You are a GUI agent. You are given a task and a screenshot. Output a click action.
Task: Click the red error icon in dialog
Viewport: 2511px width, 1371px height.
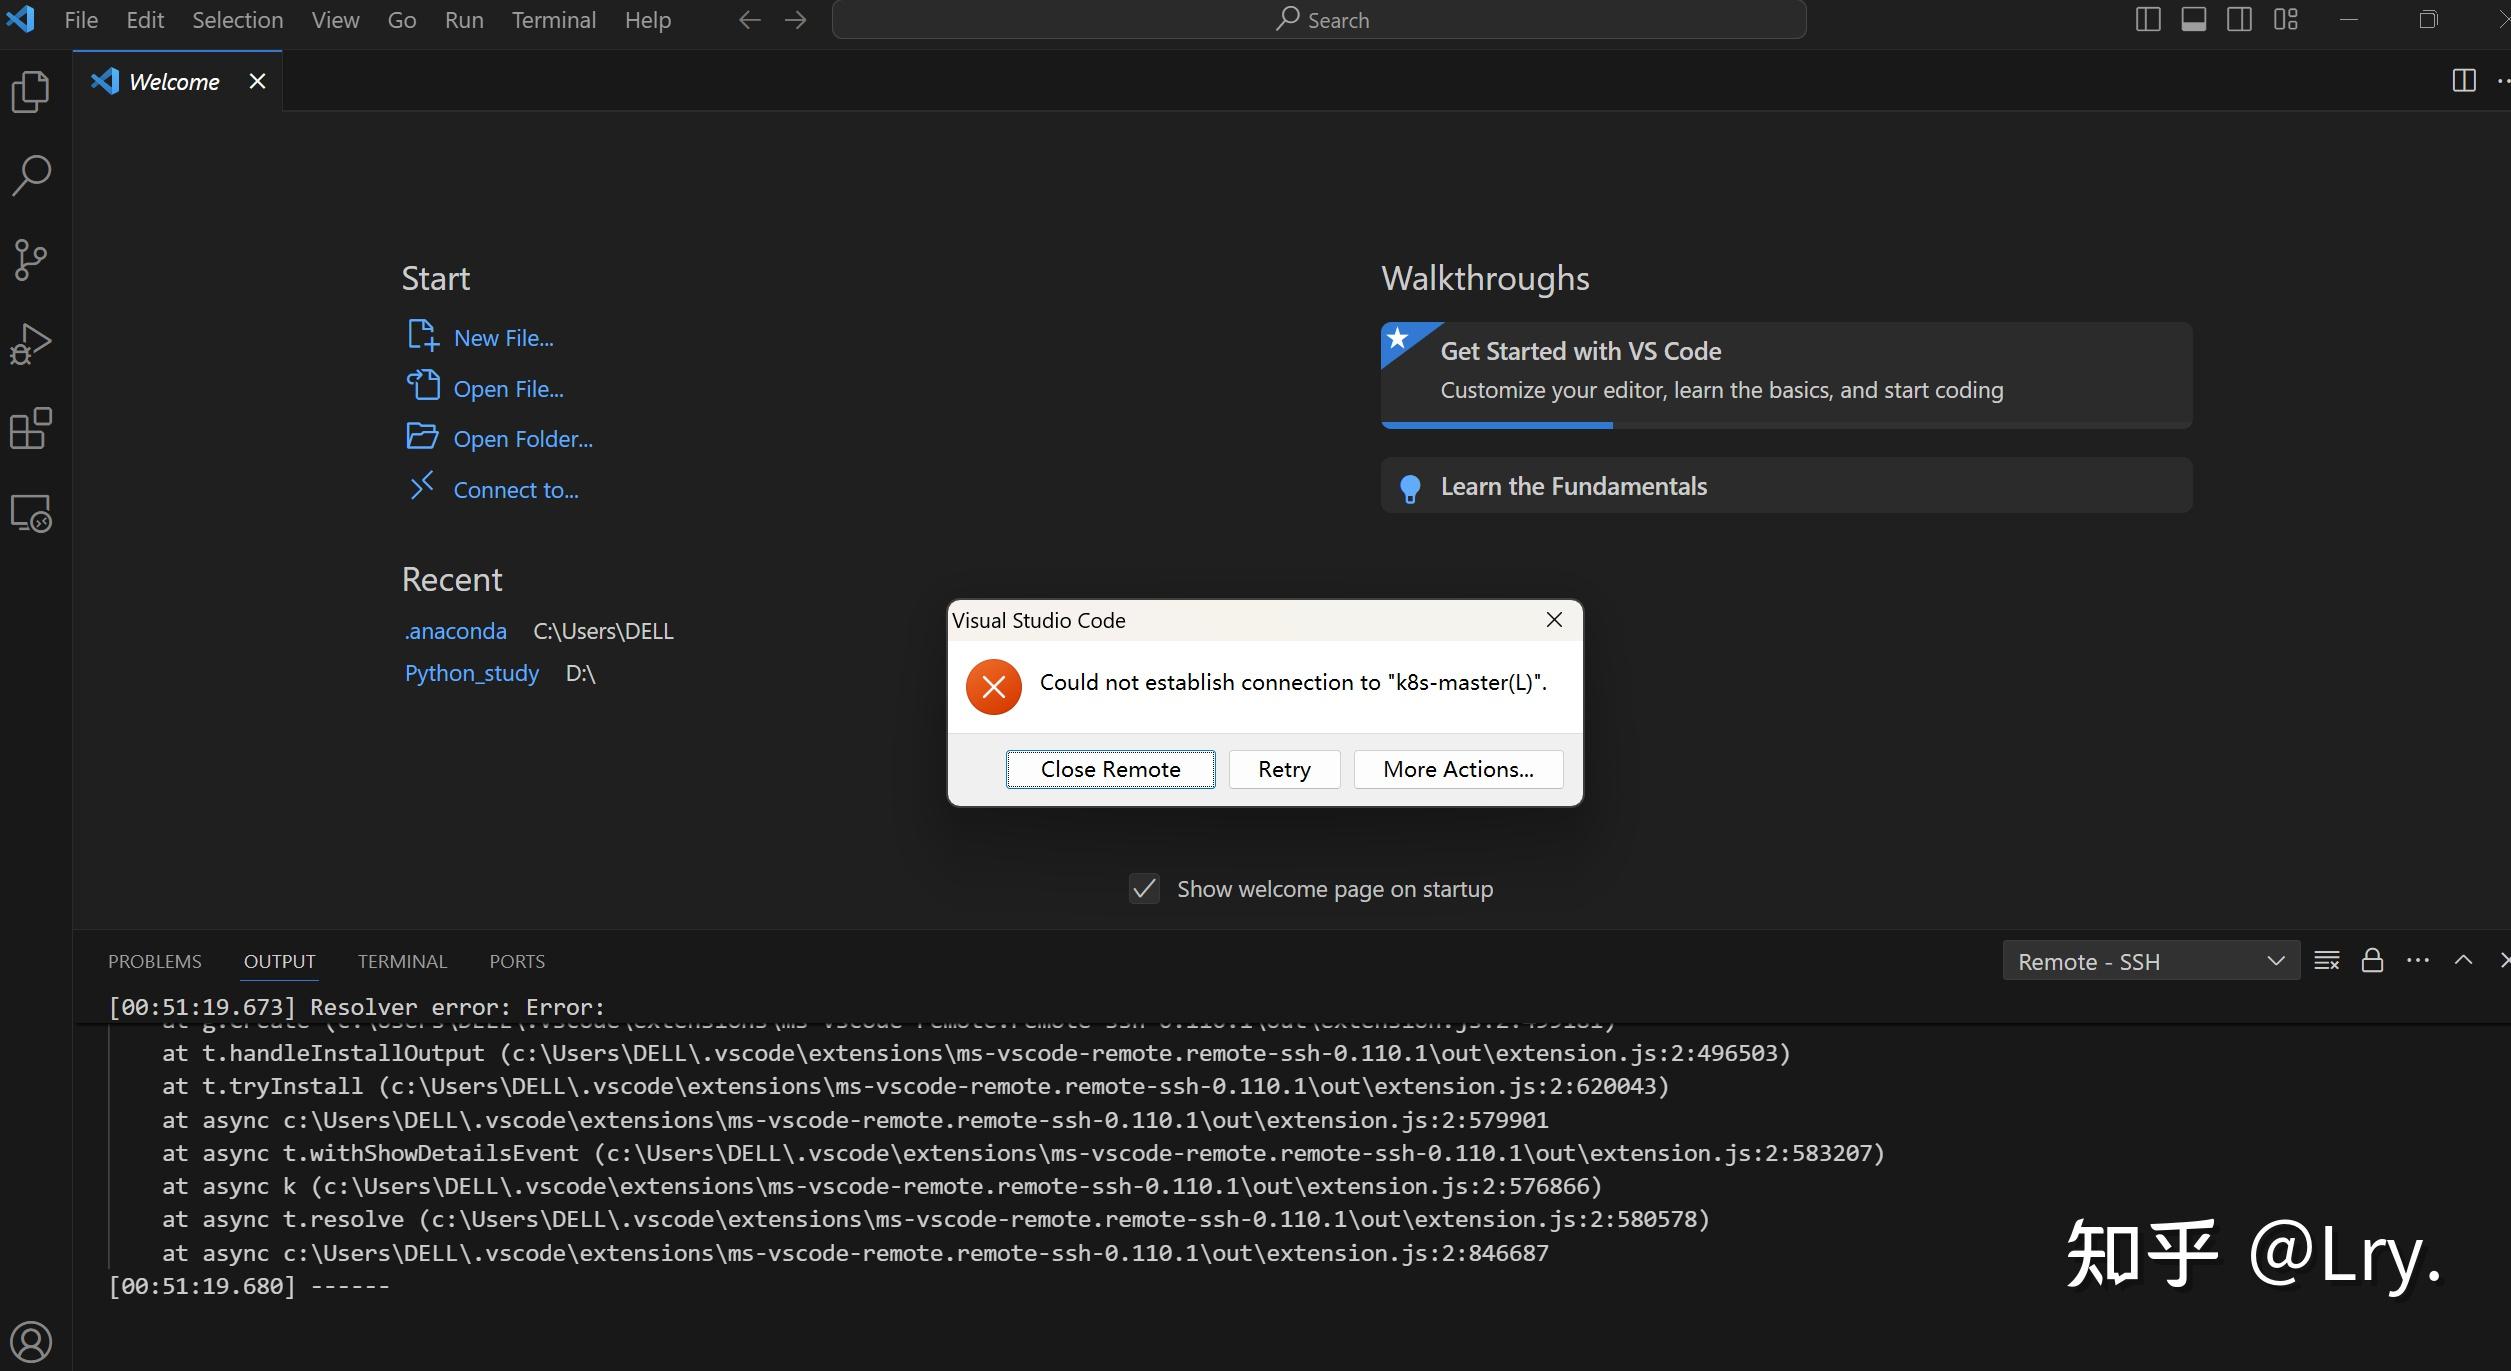coord(993,687)
